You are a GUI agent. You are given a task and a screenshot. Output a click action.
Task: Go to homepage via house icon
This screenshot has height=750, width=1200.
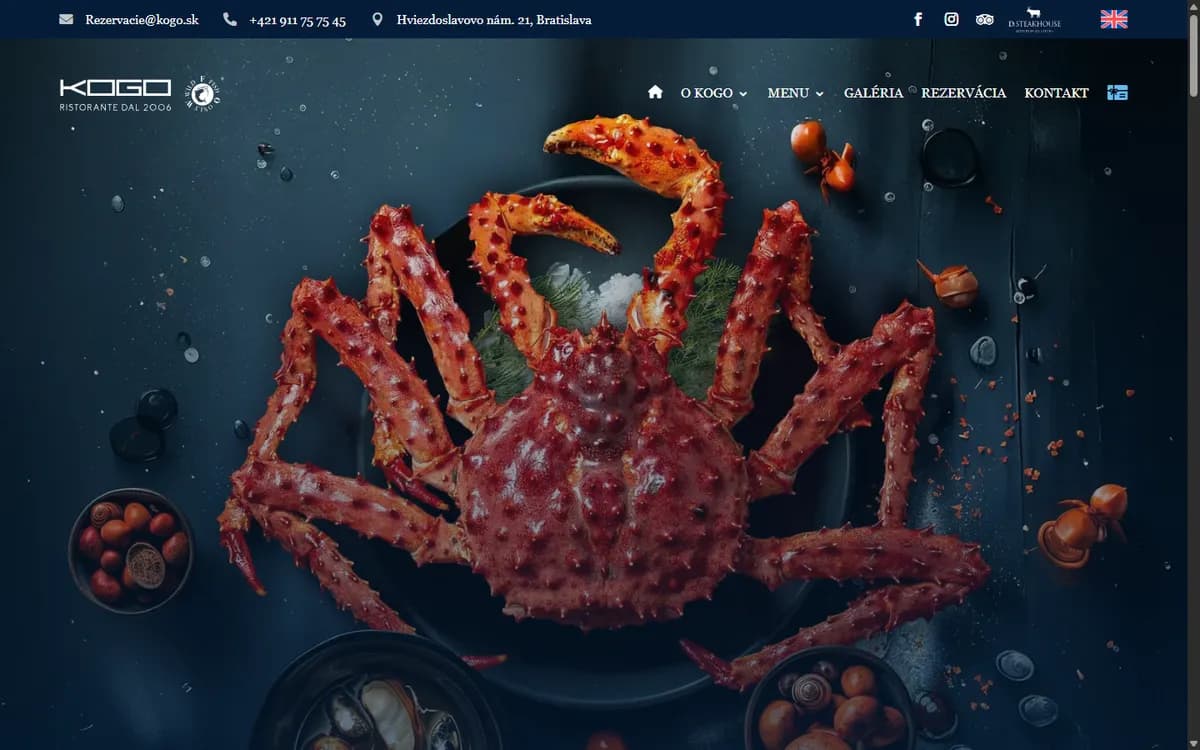point(655,92)
